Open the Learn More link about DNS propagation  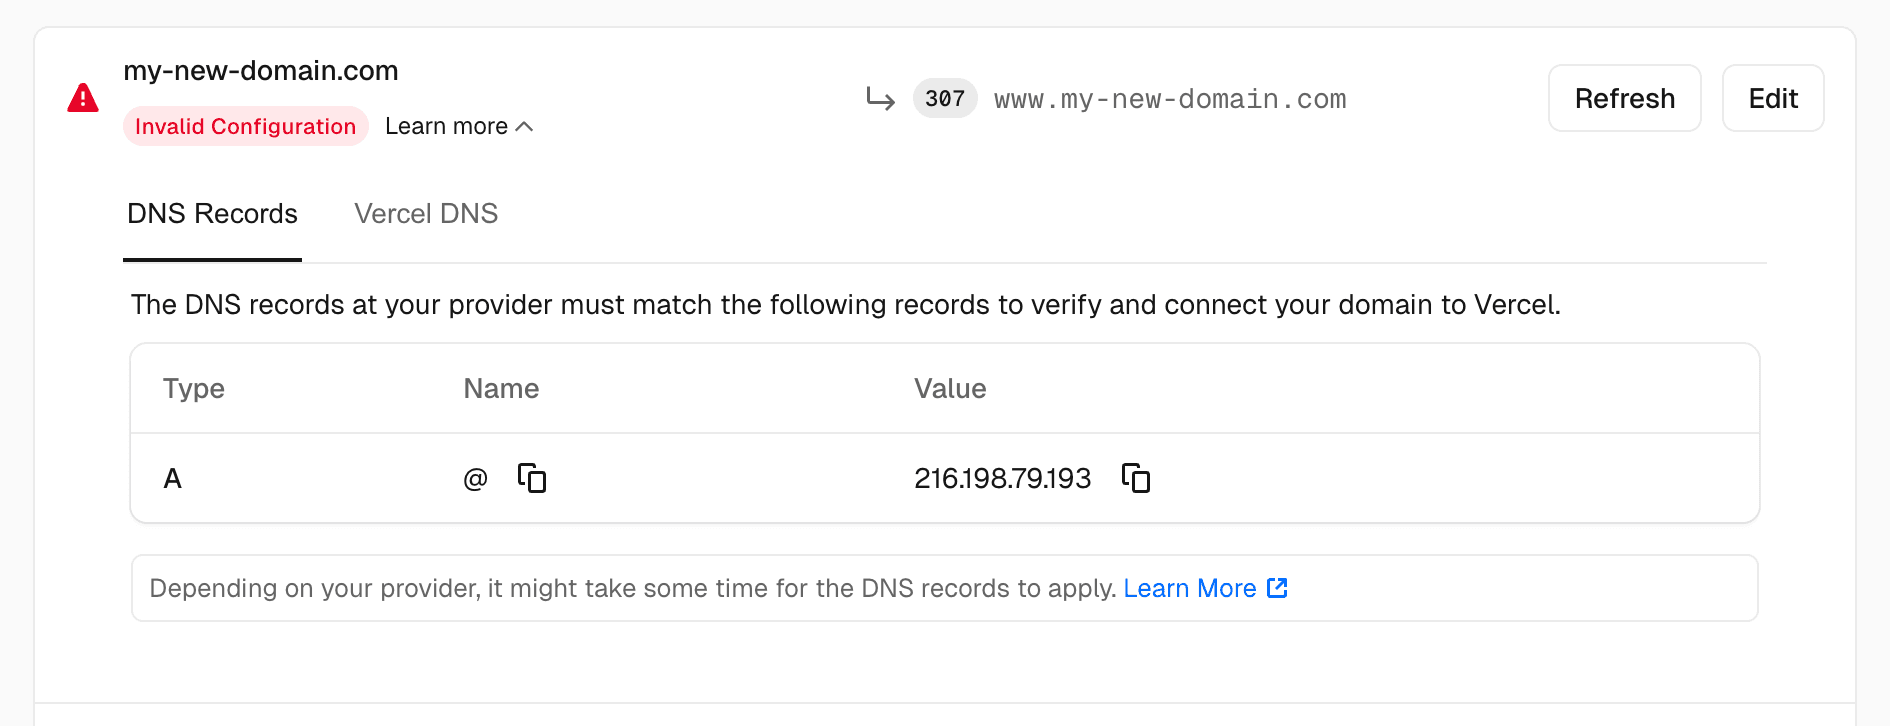pos(1189,588)
